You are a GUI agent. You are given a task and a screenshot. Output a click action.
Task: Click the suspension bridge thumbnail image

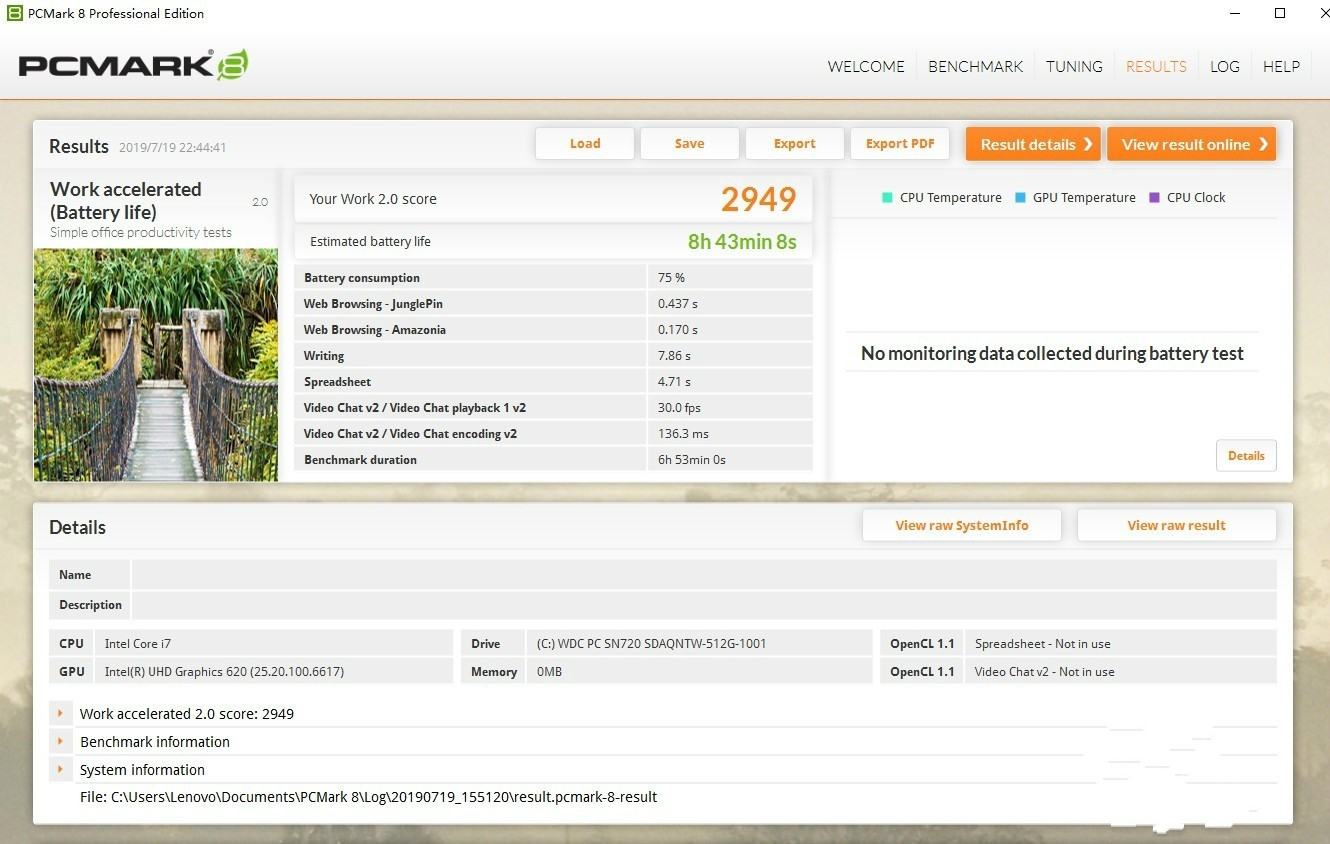156,365
